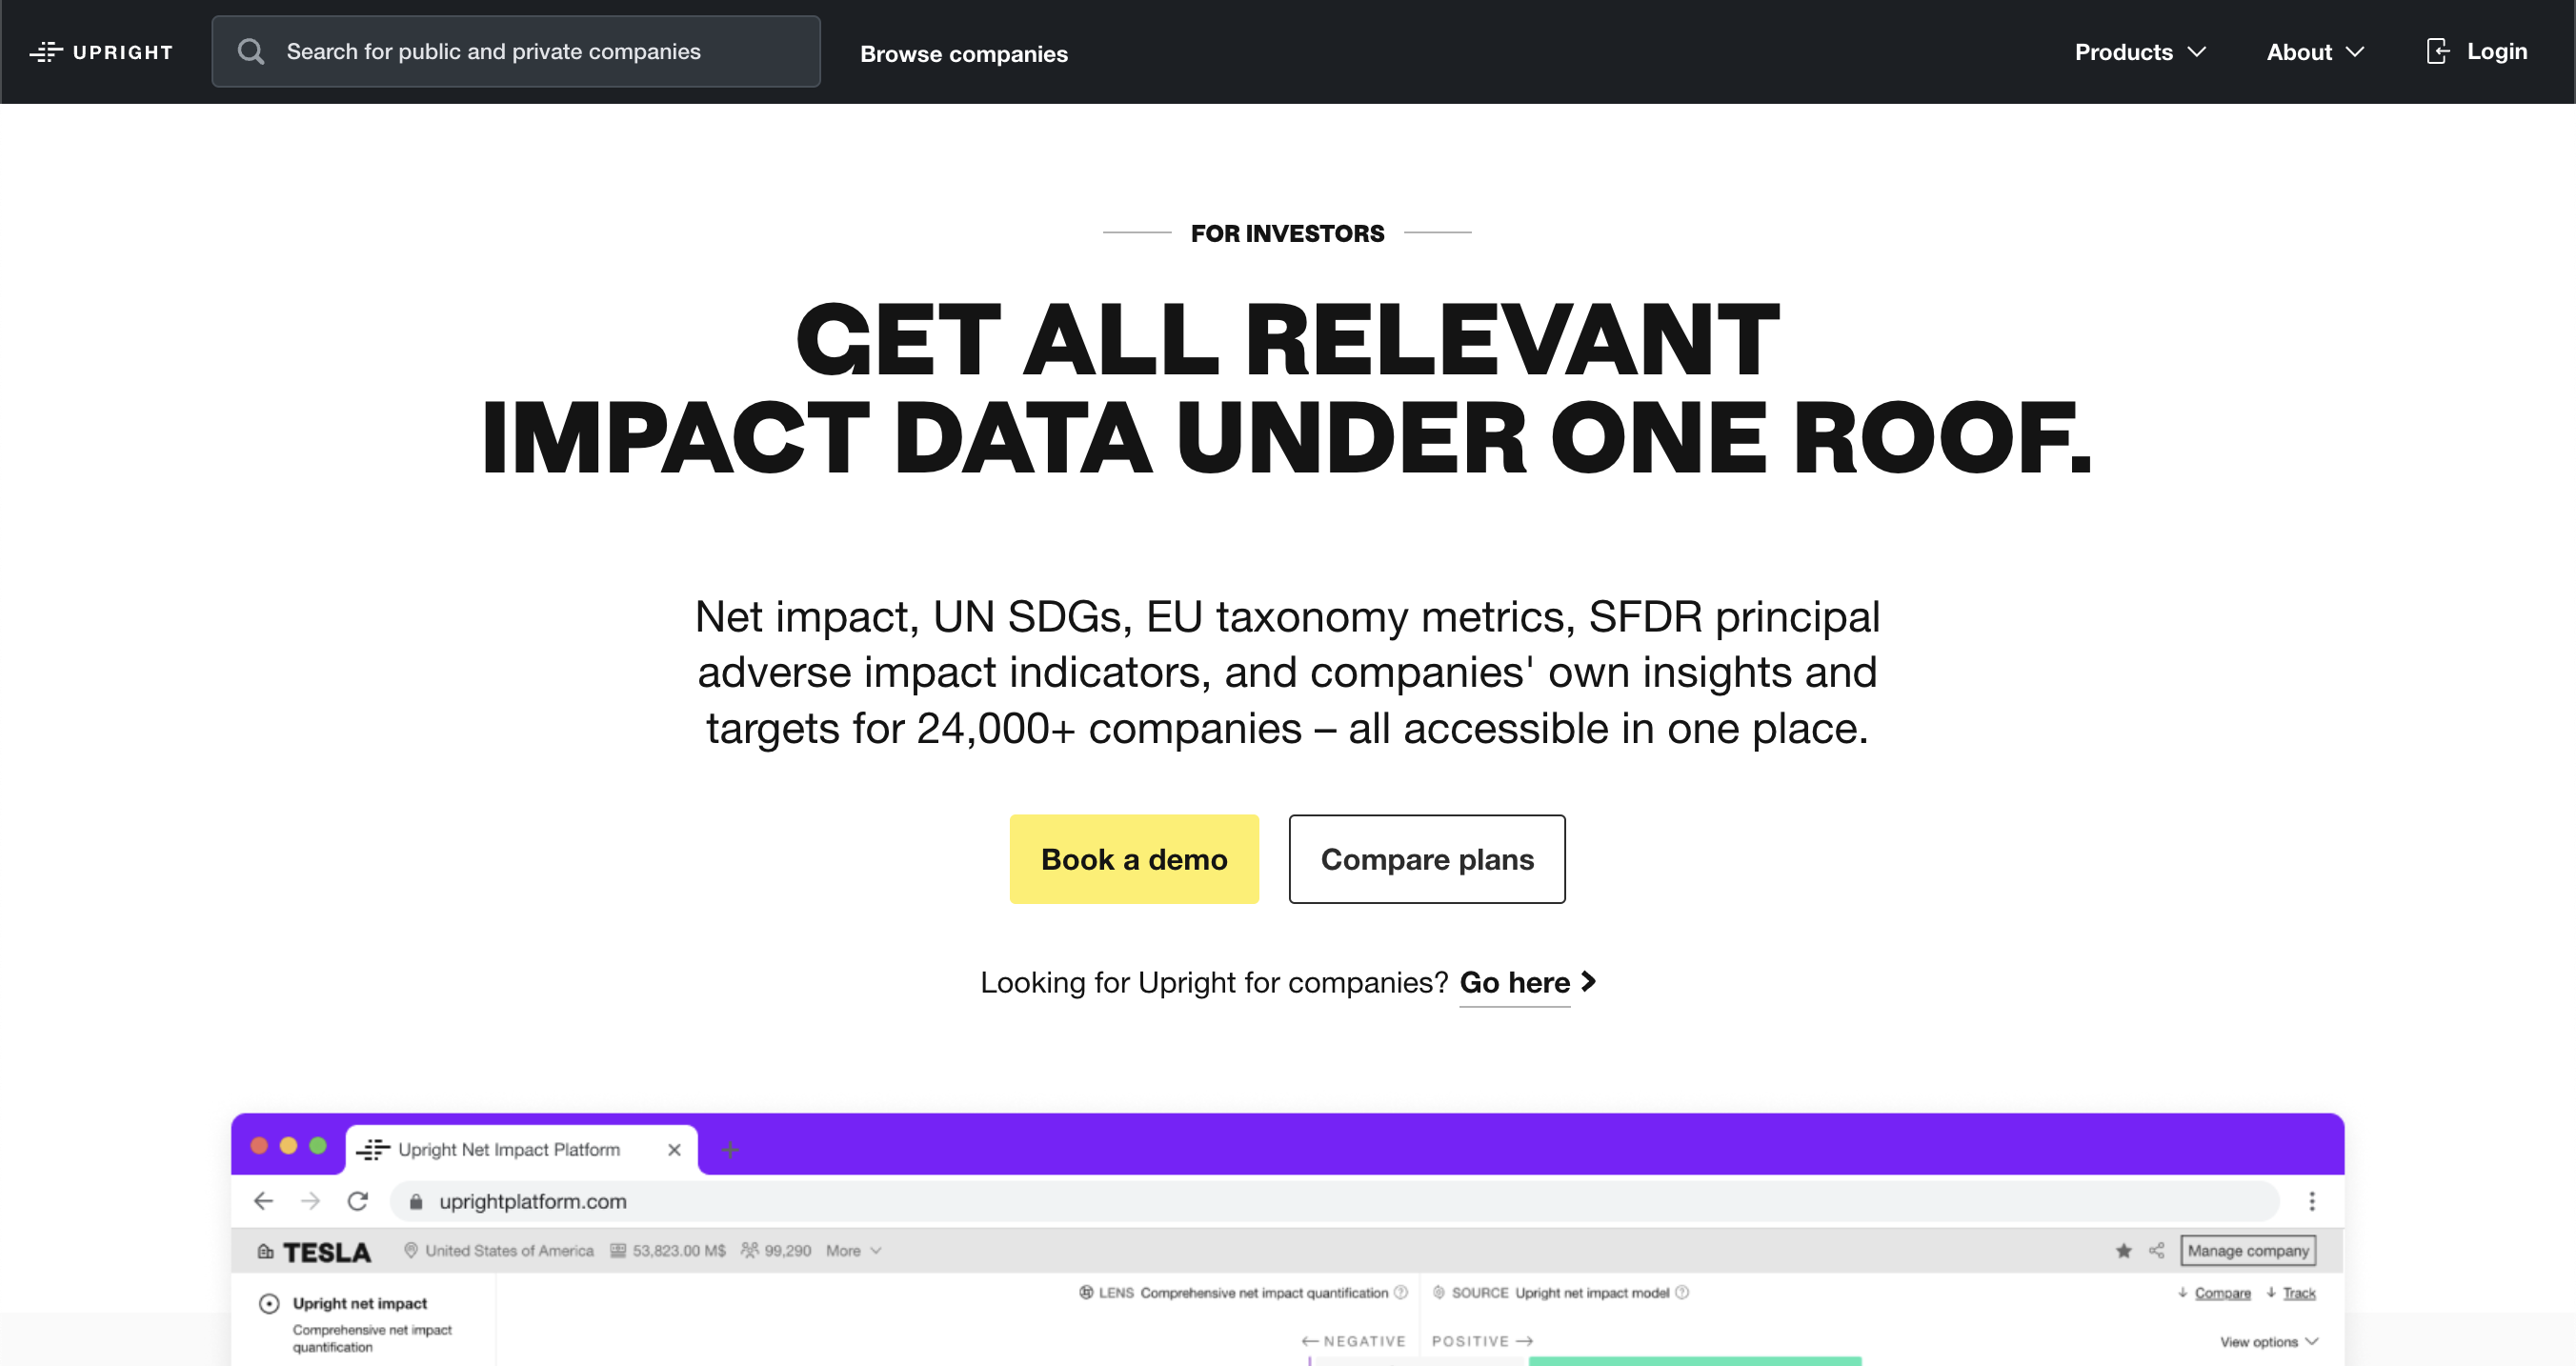The image size is (2576, 1366).
Task: Click the Compare plans button
Action: tap(1427, 858)
